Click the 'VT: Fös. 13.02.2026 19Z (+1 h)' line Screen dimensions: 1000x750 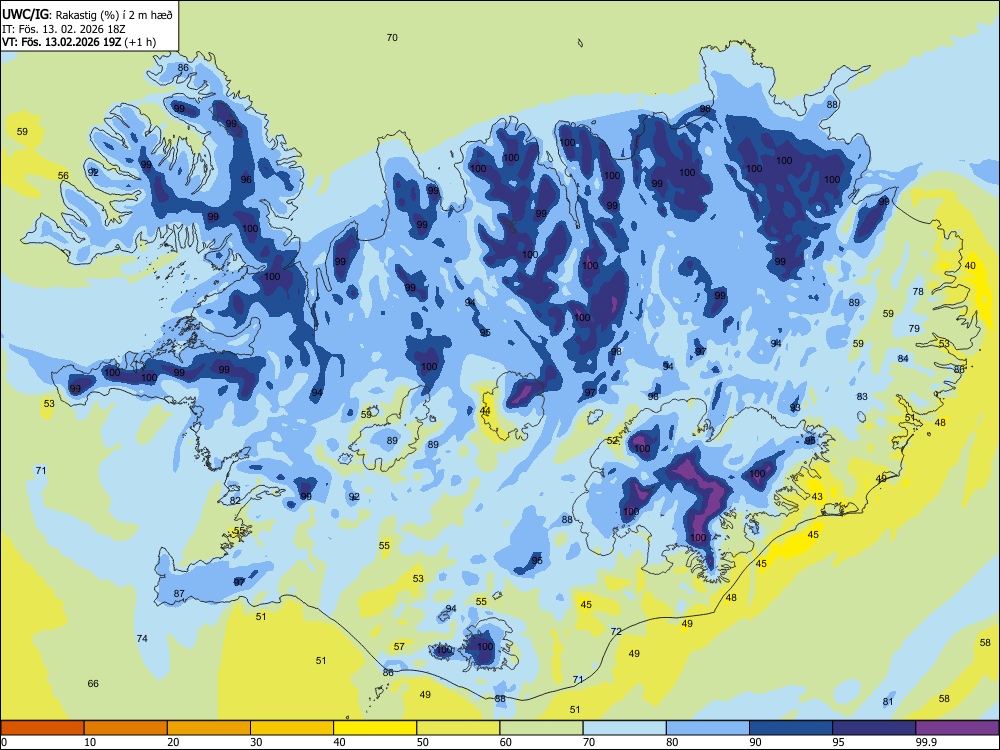(78, 42)
